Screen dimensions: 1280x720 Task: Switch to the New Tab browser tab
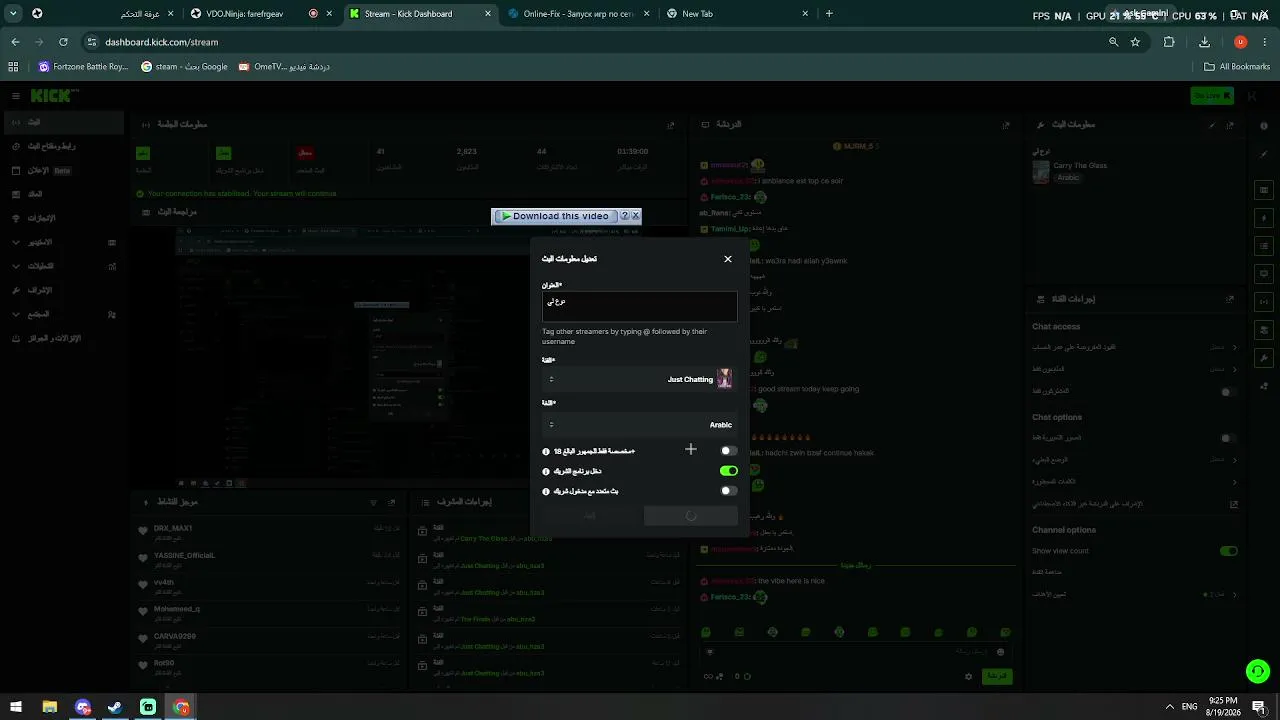tap(738, 14)
